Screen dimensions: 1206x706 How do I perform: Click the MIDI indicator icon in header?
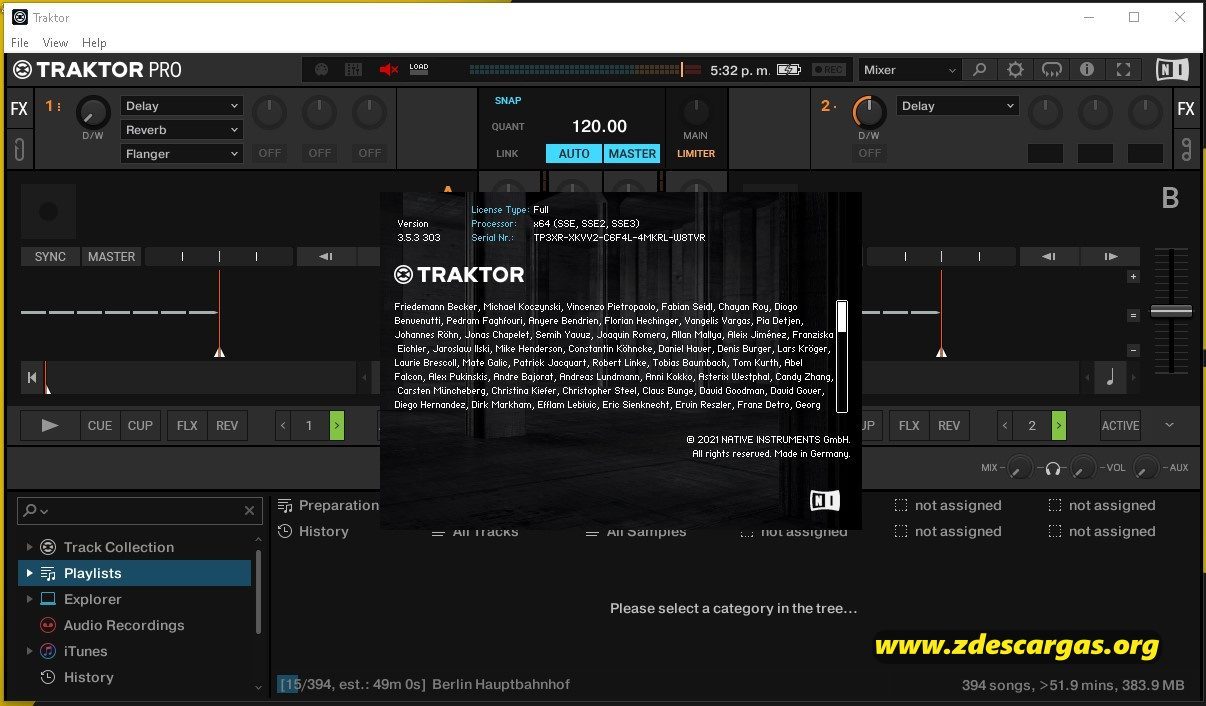click(x=322, y=70)
